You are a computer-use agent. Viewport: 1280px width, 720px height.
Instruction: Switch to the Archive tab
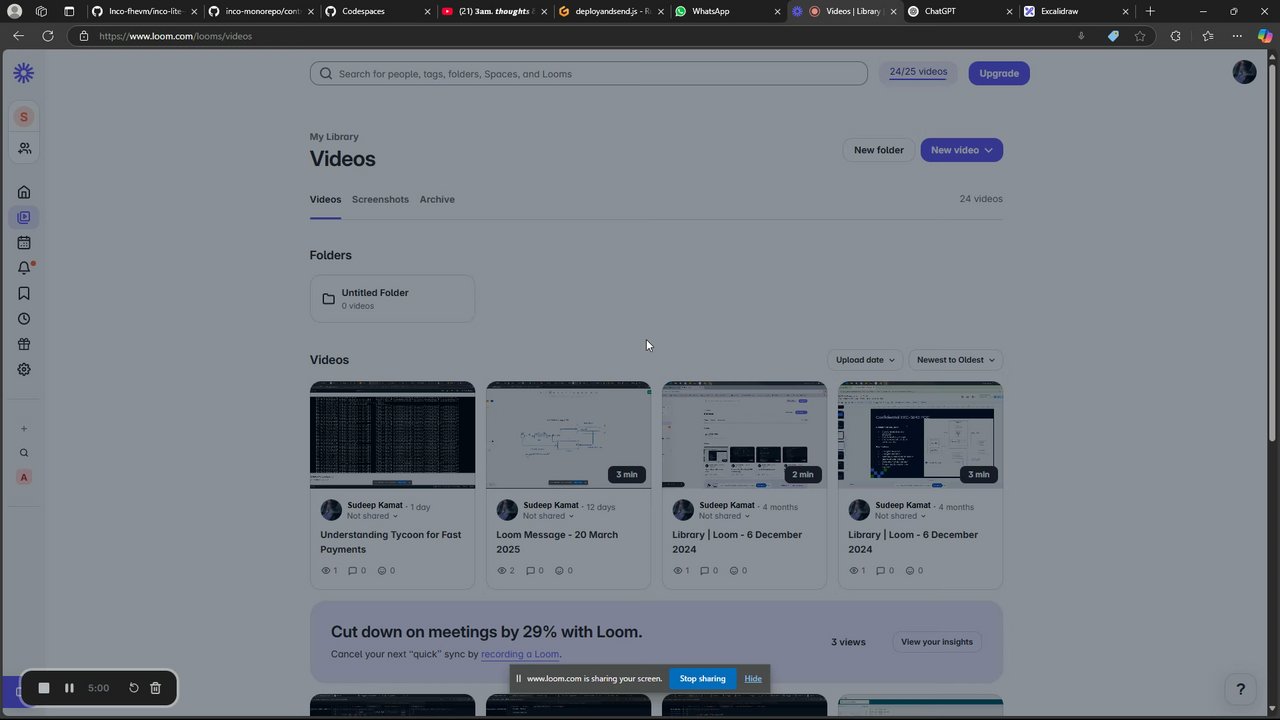click(437, 199)
